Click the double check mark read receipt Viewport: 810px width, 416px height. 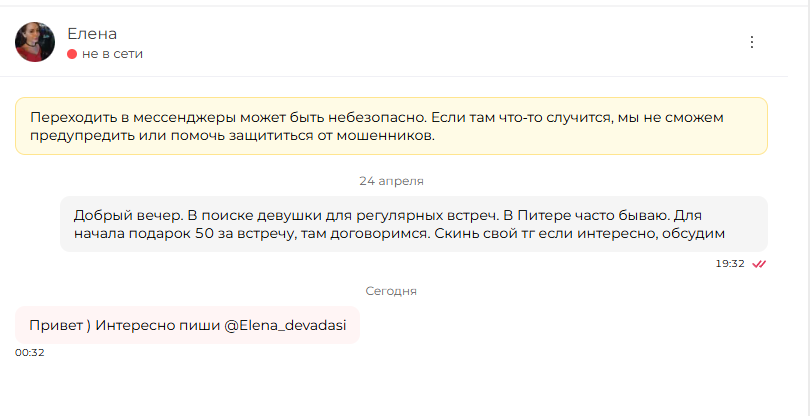pyautogui.click(x=759, y=264)
